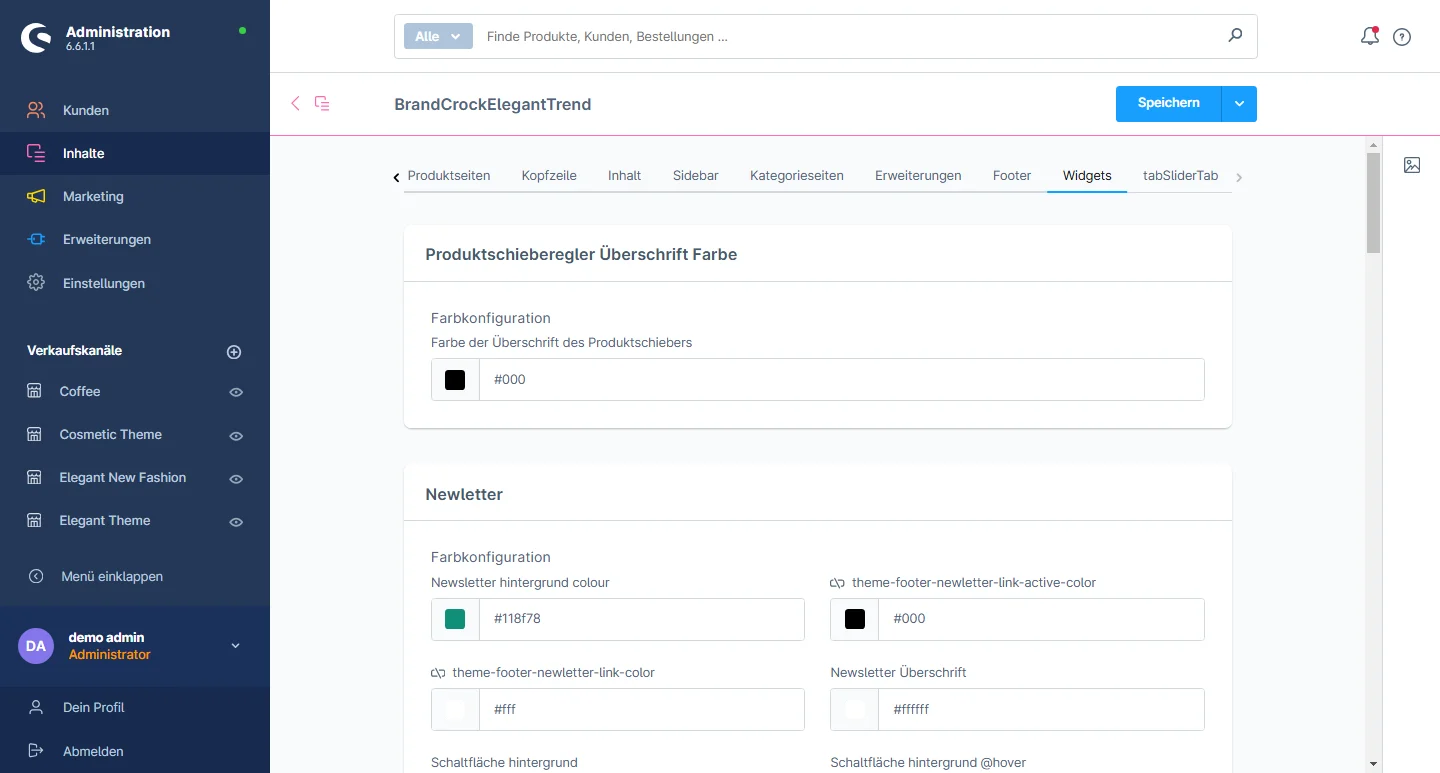Viewport: 1440px width, 773px height.
Task: Expand the demo admin user menu
Action: tap(236, 646)
